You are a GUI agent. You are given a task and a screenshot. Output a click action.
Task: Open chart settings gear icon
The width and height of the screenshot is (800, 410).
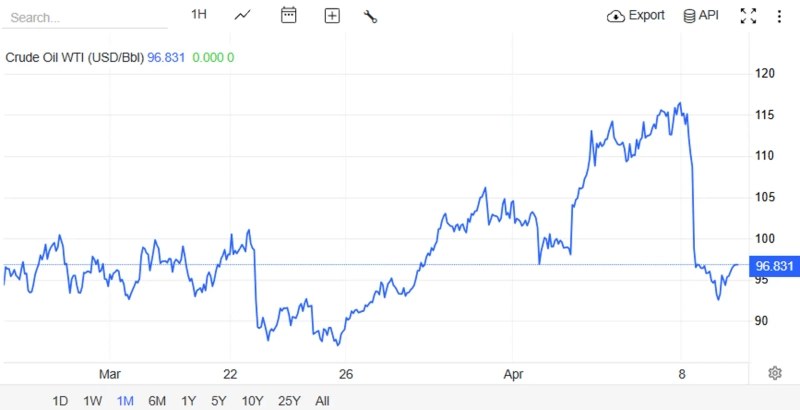click(x=775, y=373)
